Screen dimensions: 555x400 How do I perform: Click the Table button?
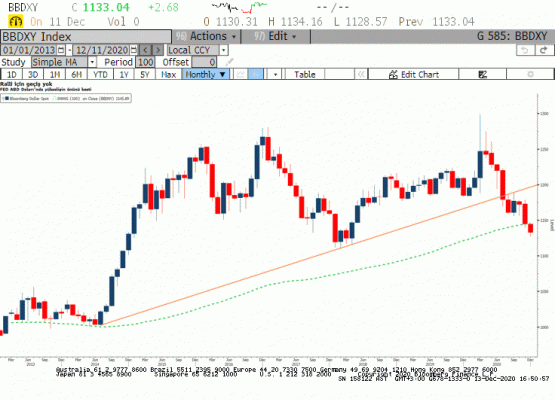305,74
